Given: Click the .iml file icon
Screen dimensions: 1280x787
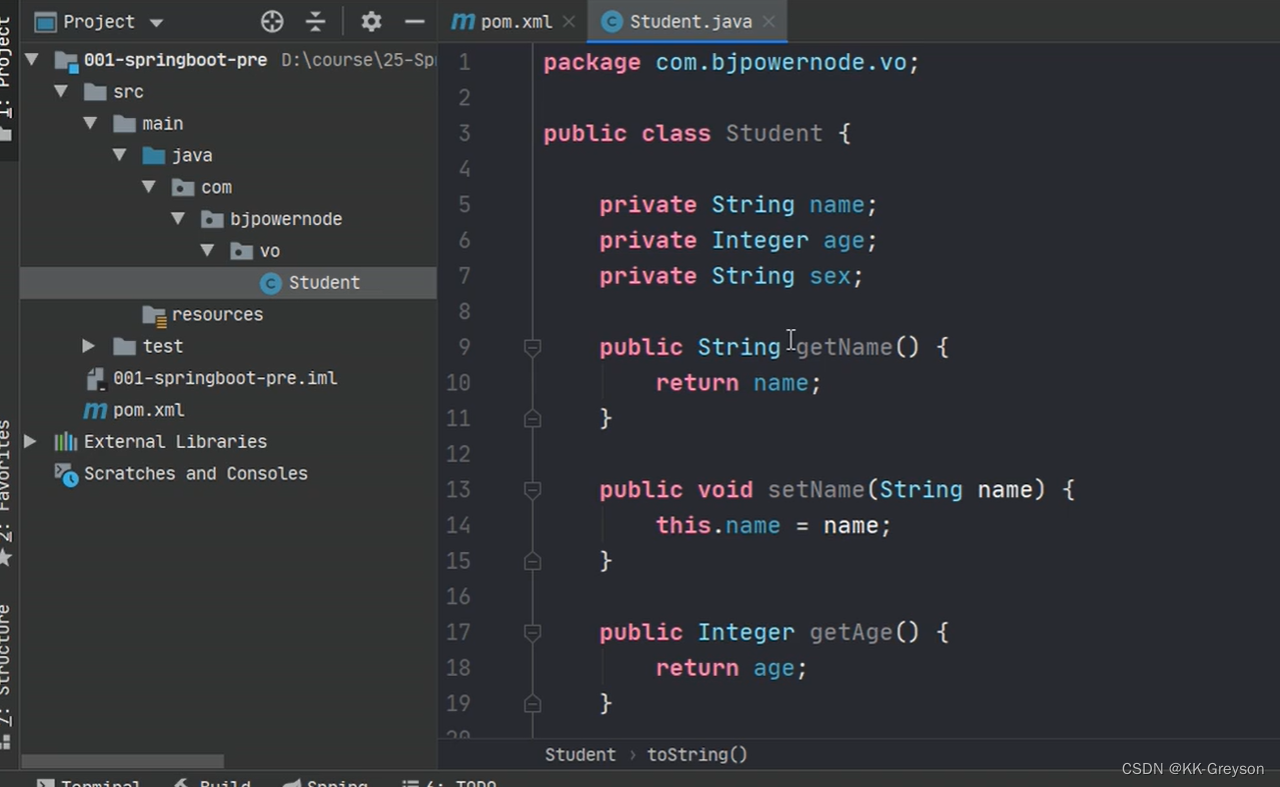Looking at the screenshot, I should pyautogui.click(x=96, y=378).
